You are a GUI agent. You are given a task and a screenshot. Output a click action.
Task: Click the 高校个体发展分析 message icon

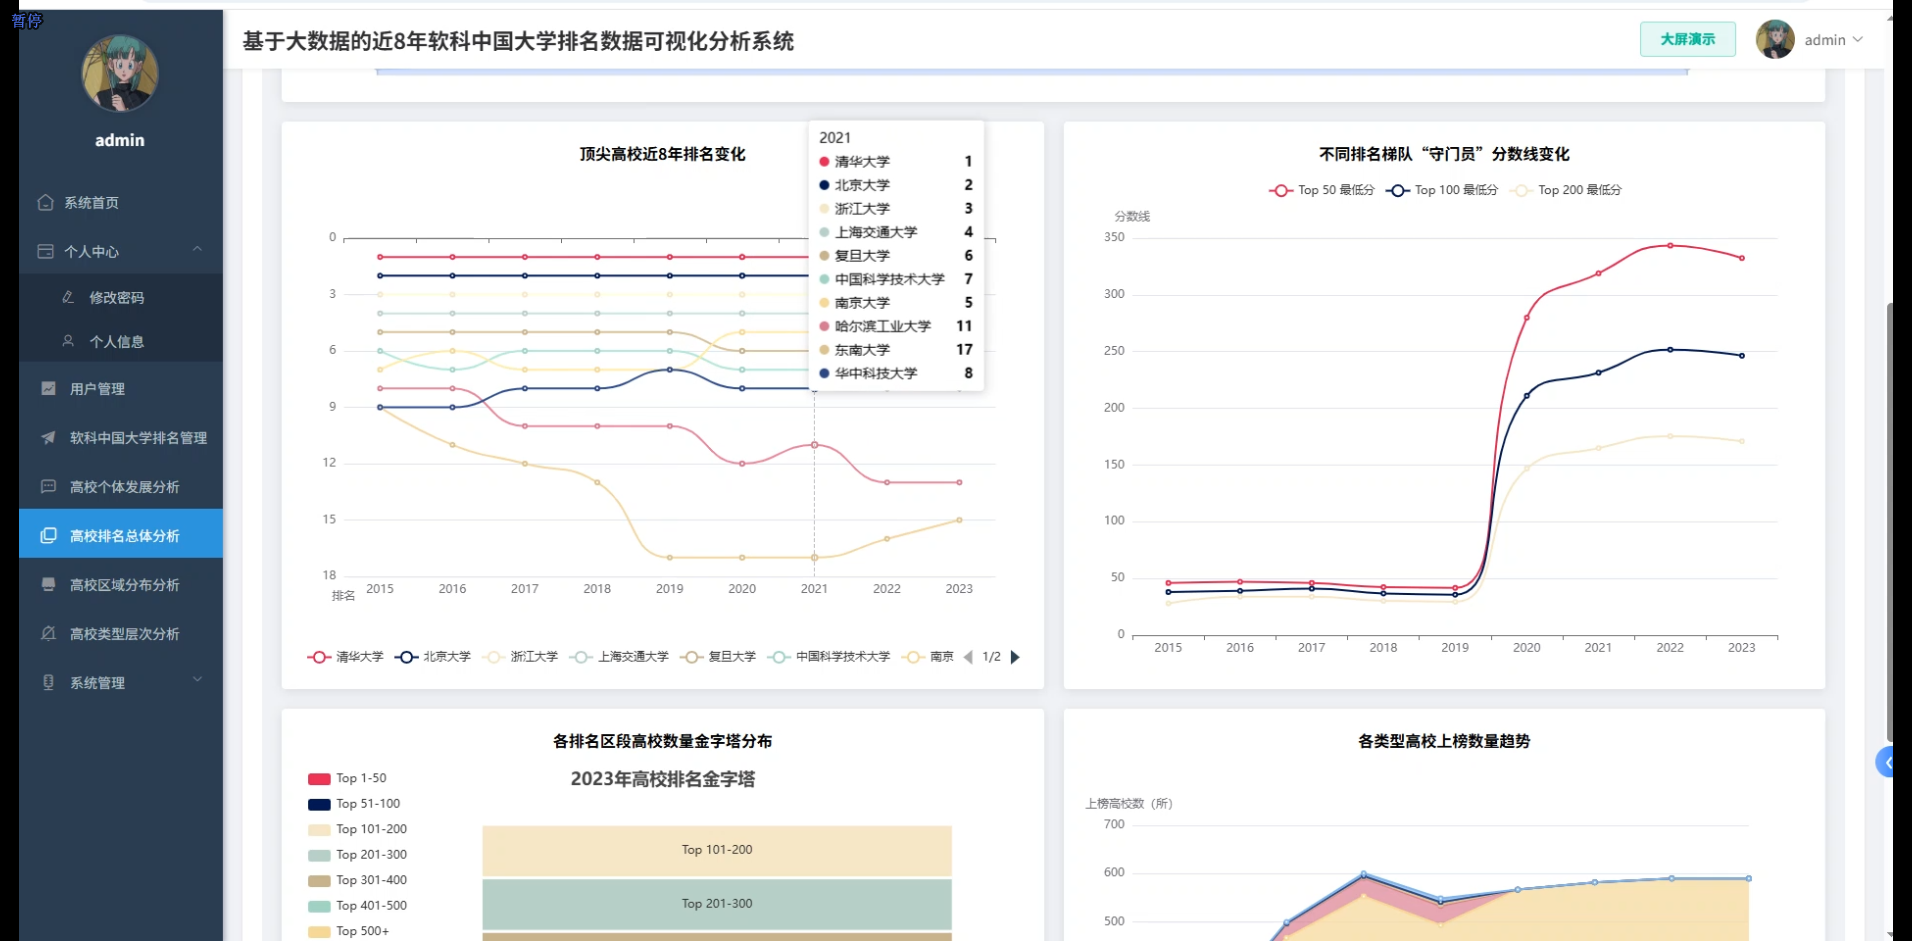(48, 486)
